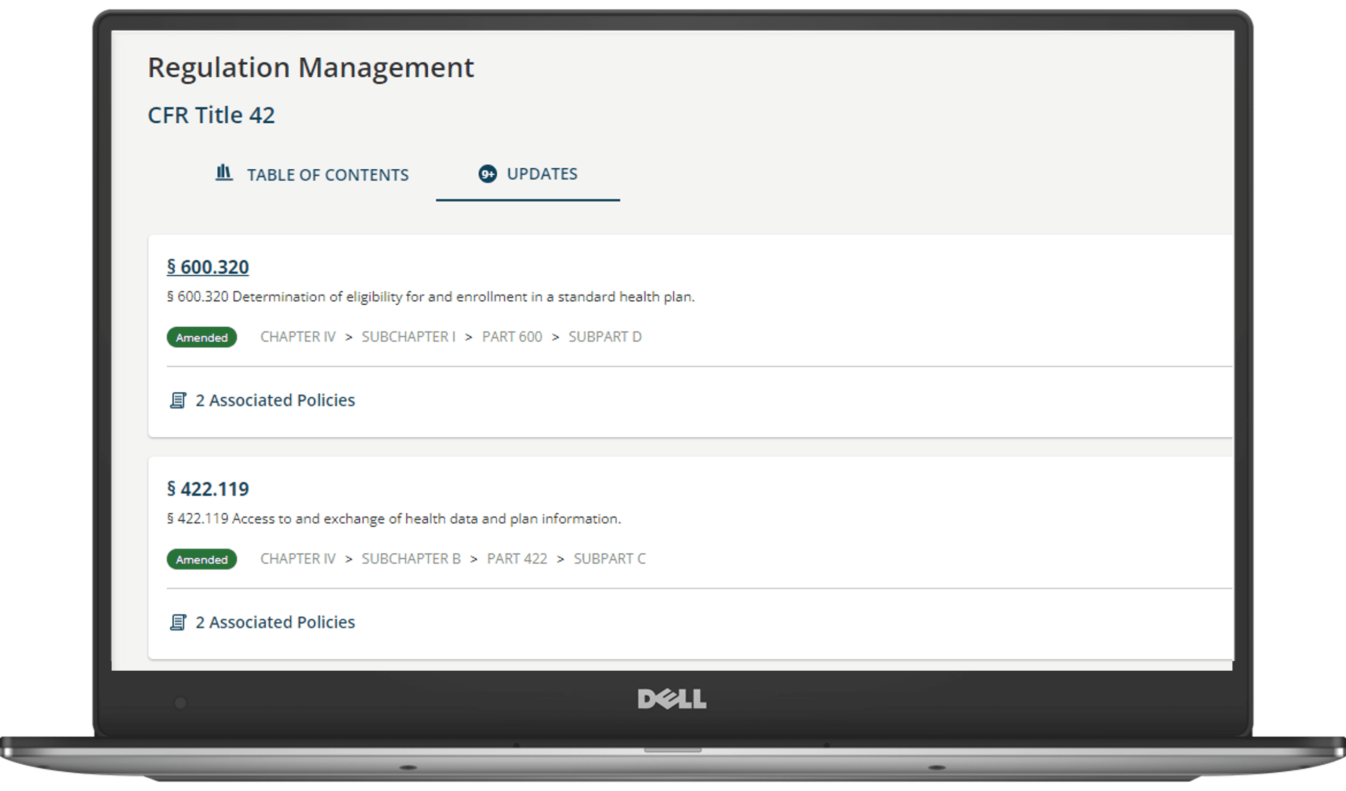Open SUBPART D from the breadcrumb
The height and width of the screenshot is (791, 1346).
click(604, 337)
